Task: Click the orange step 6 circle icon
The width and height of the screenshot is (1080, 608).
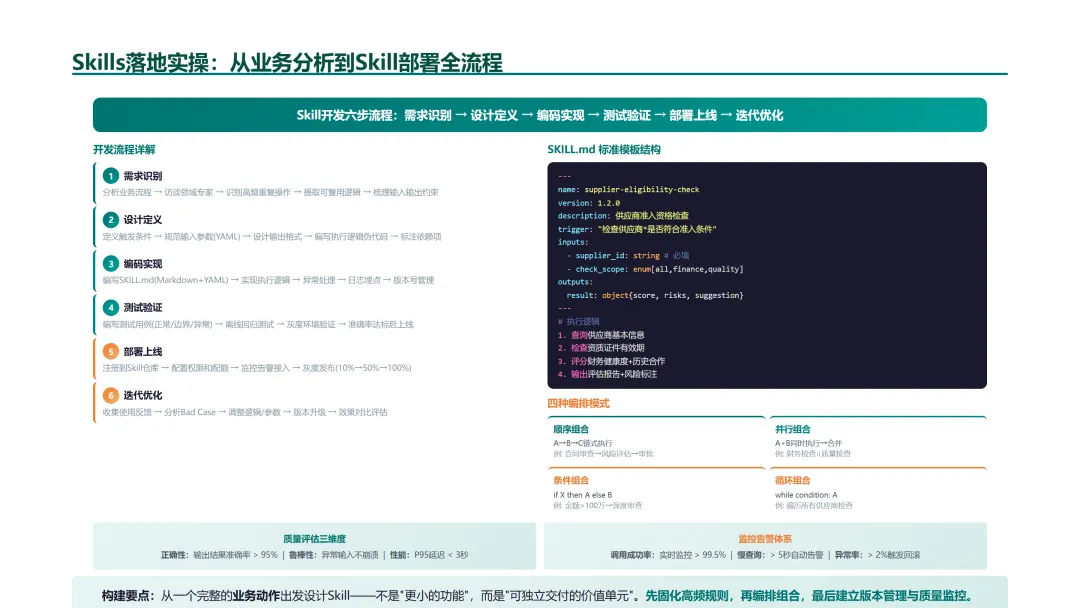Action: point(110,395)
